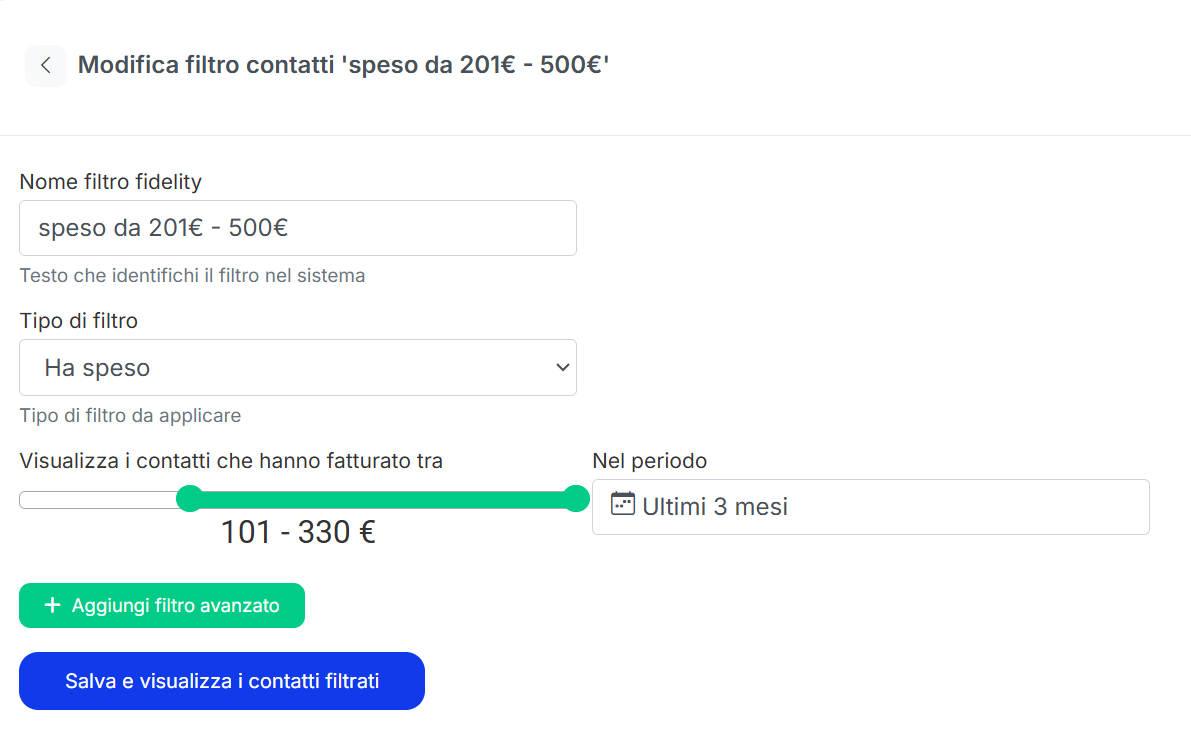1191x745 pixels.
Task: Click the Modifica filtro contatti page title
Action: [344, 64]
